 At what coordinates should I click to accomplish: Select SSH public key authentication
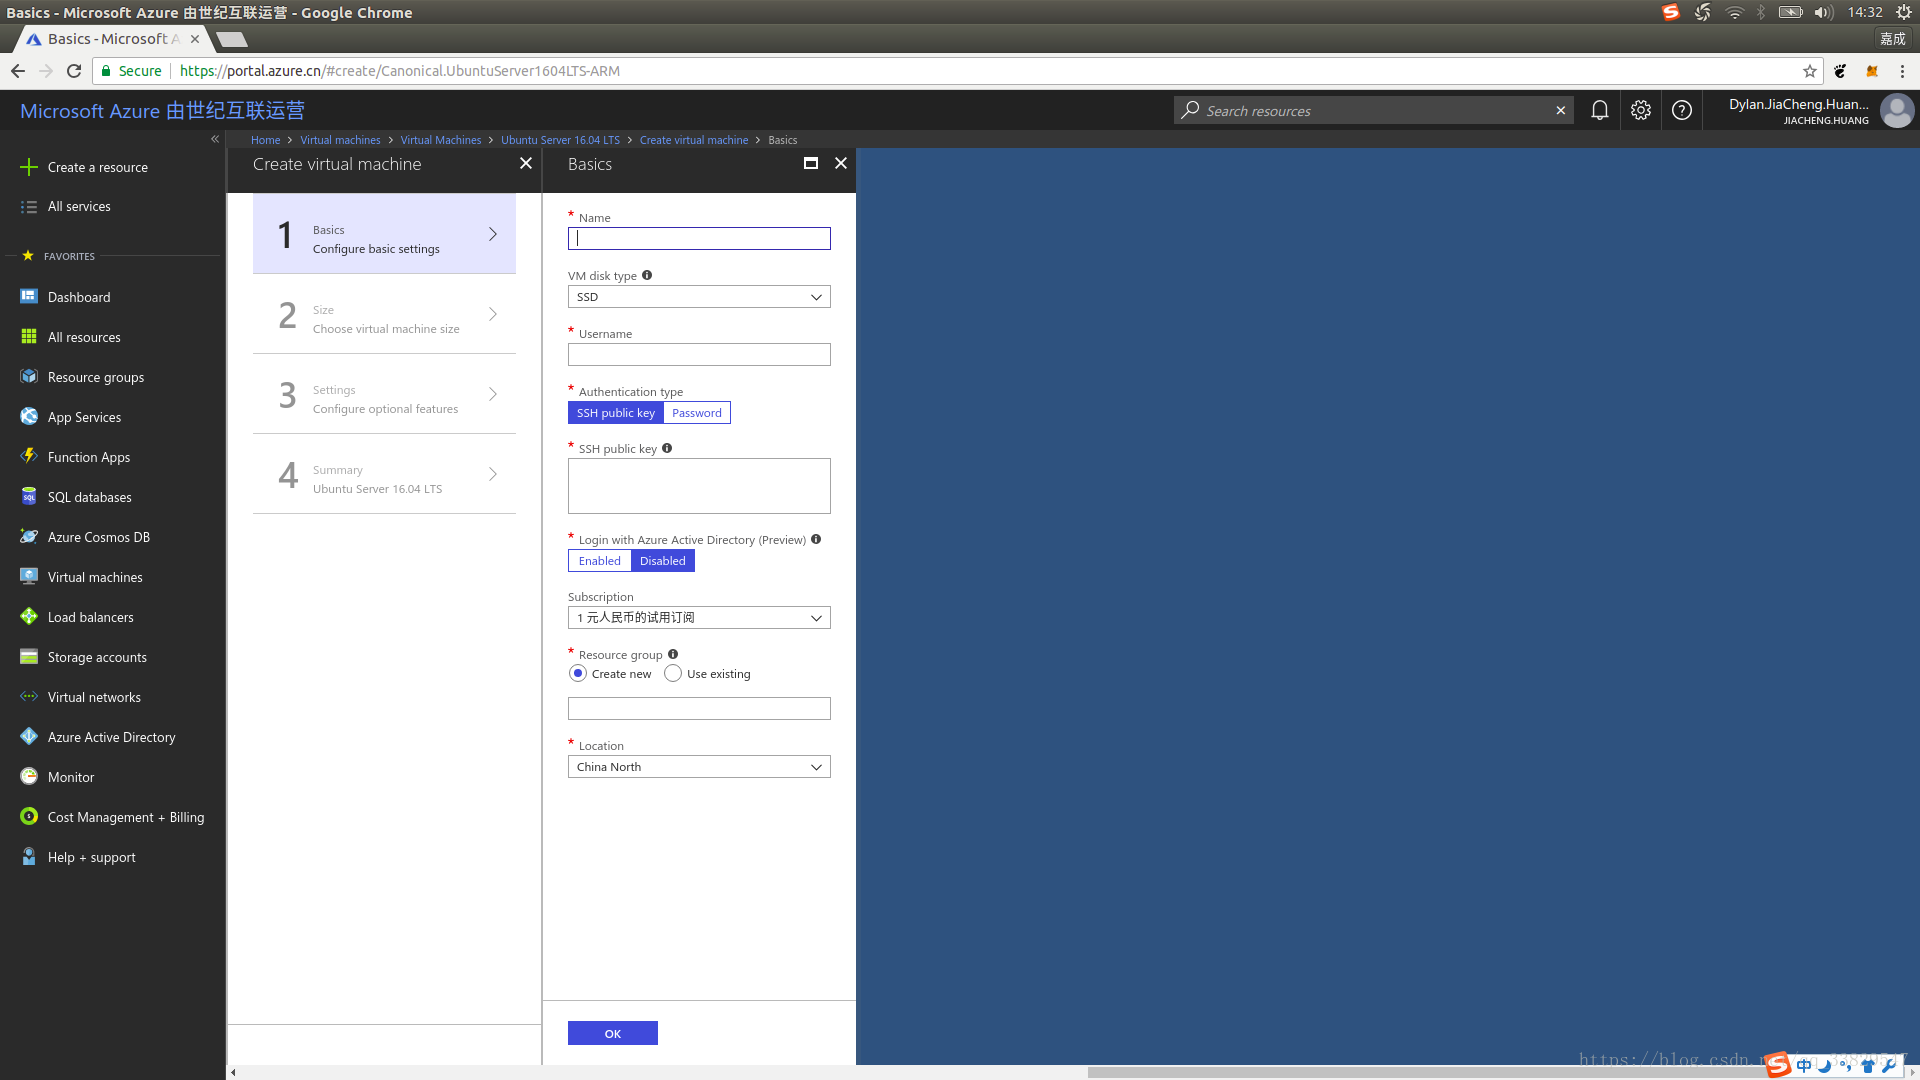click(x=616, y=413)
